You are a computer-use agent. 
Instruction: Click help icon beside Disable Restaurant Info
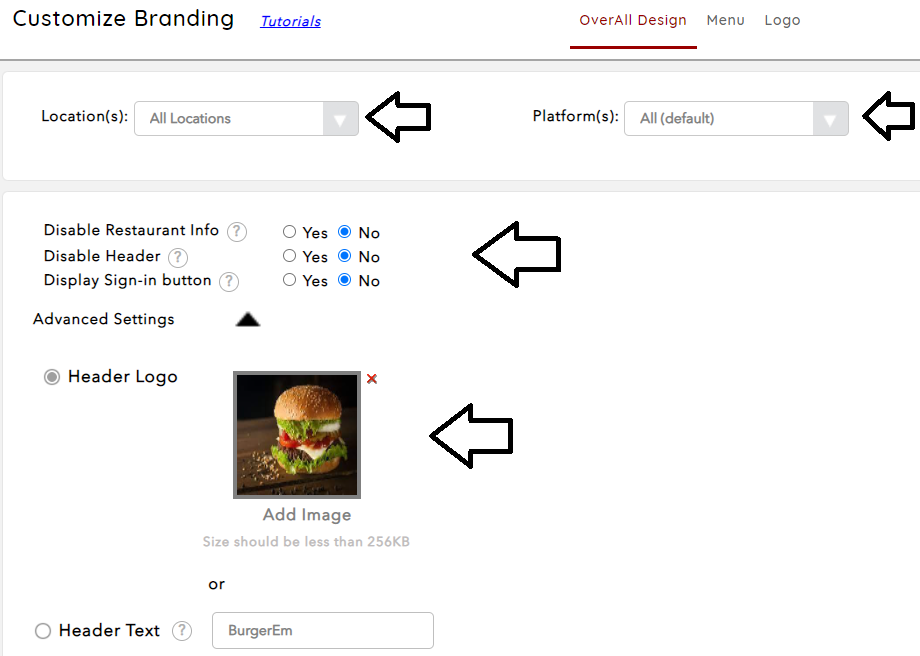236,232
